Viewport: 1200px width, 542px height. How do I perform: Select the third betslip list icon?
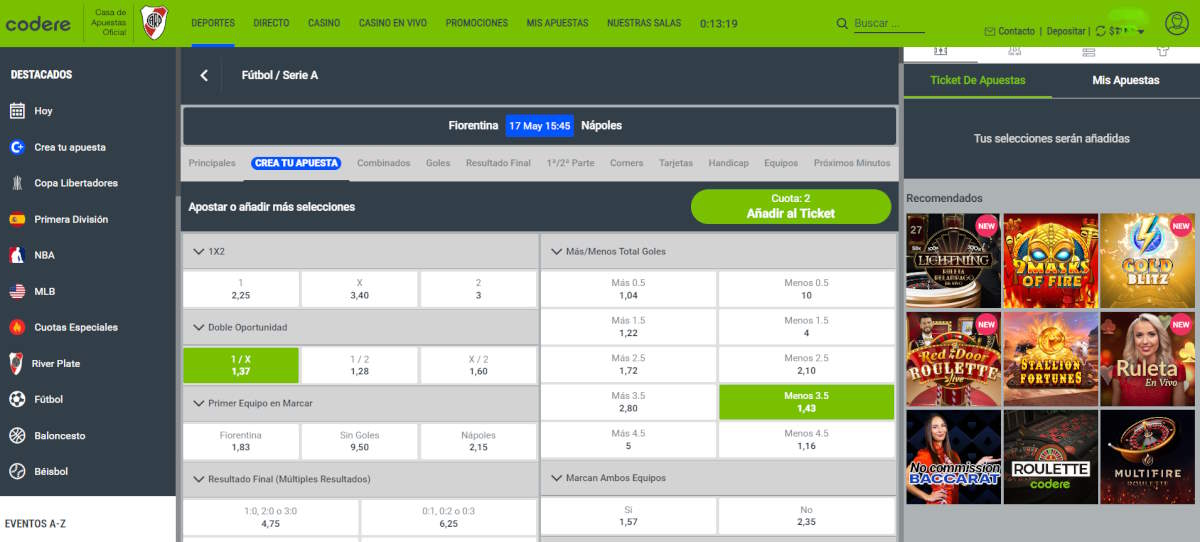click(x=1089, y=50)
